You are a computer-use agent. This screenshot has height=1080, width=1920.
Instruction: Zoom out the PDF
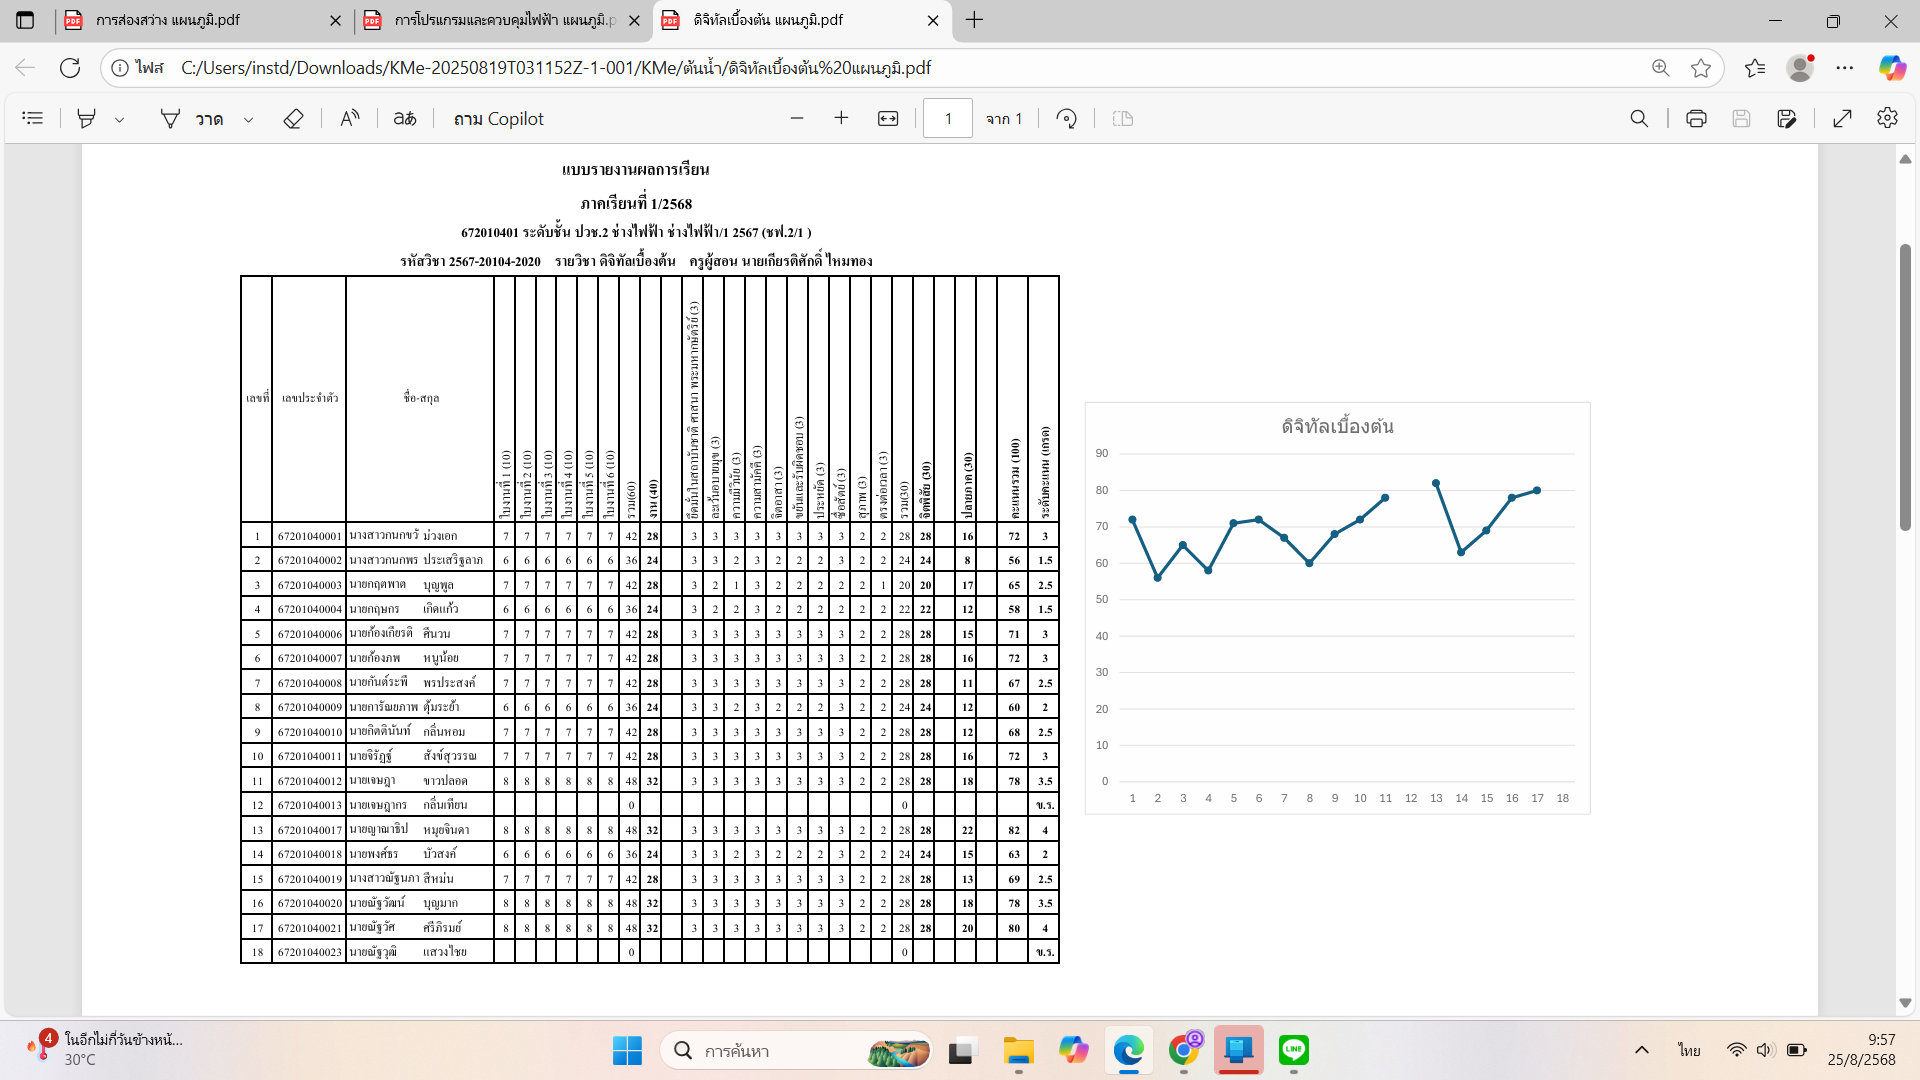click(x=797, y=118)
